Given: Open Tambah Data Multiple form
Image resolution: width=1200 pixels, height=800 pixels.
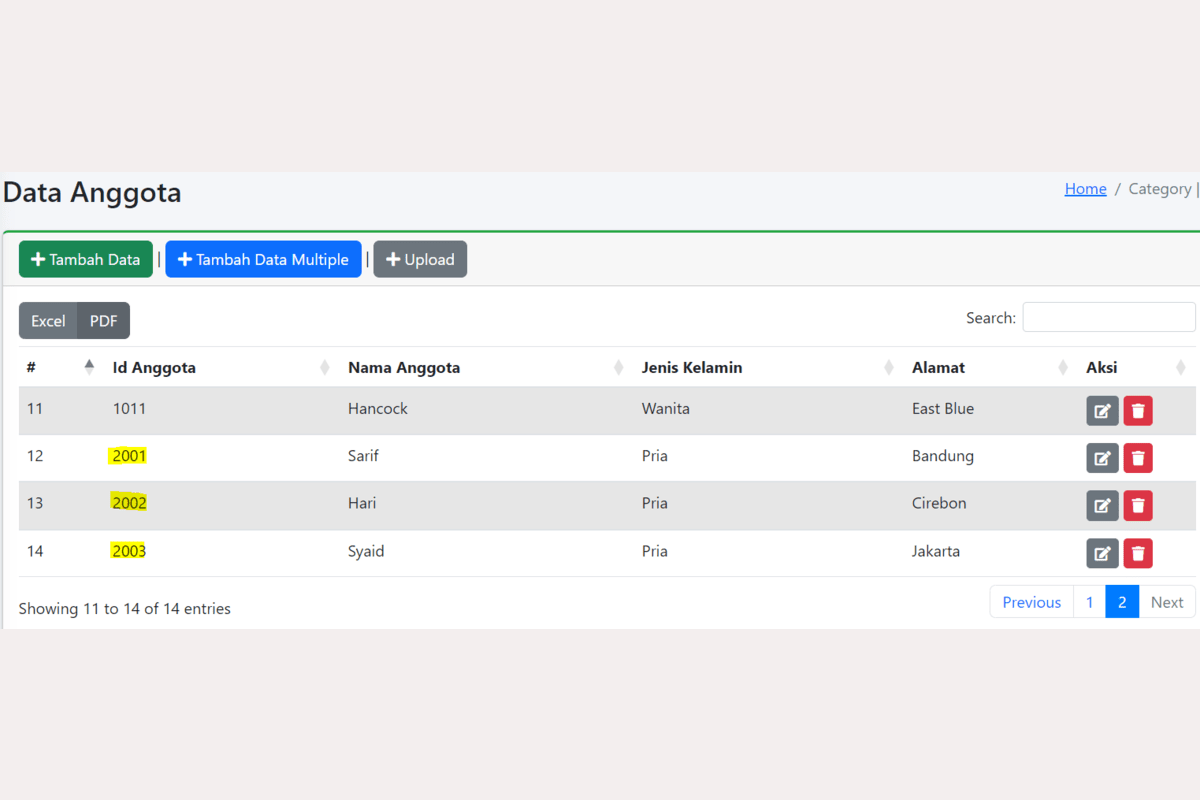Looking at the screenshot, I should click(x=263, y=259).
